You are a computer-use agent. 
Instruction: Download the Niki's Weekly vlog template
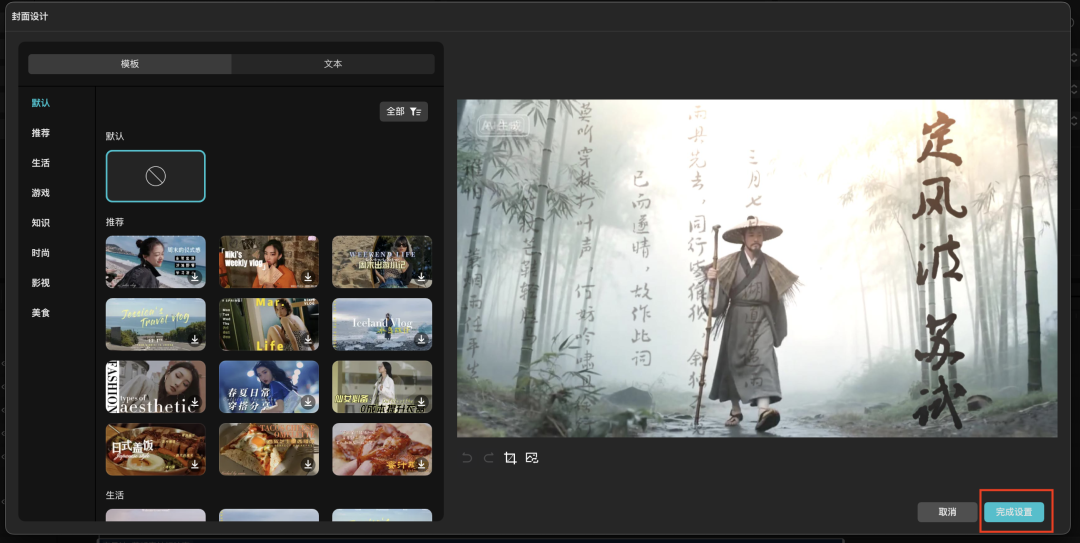(308, 278)
